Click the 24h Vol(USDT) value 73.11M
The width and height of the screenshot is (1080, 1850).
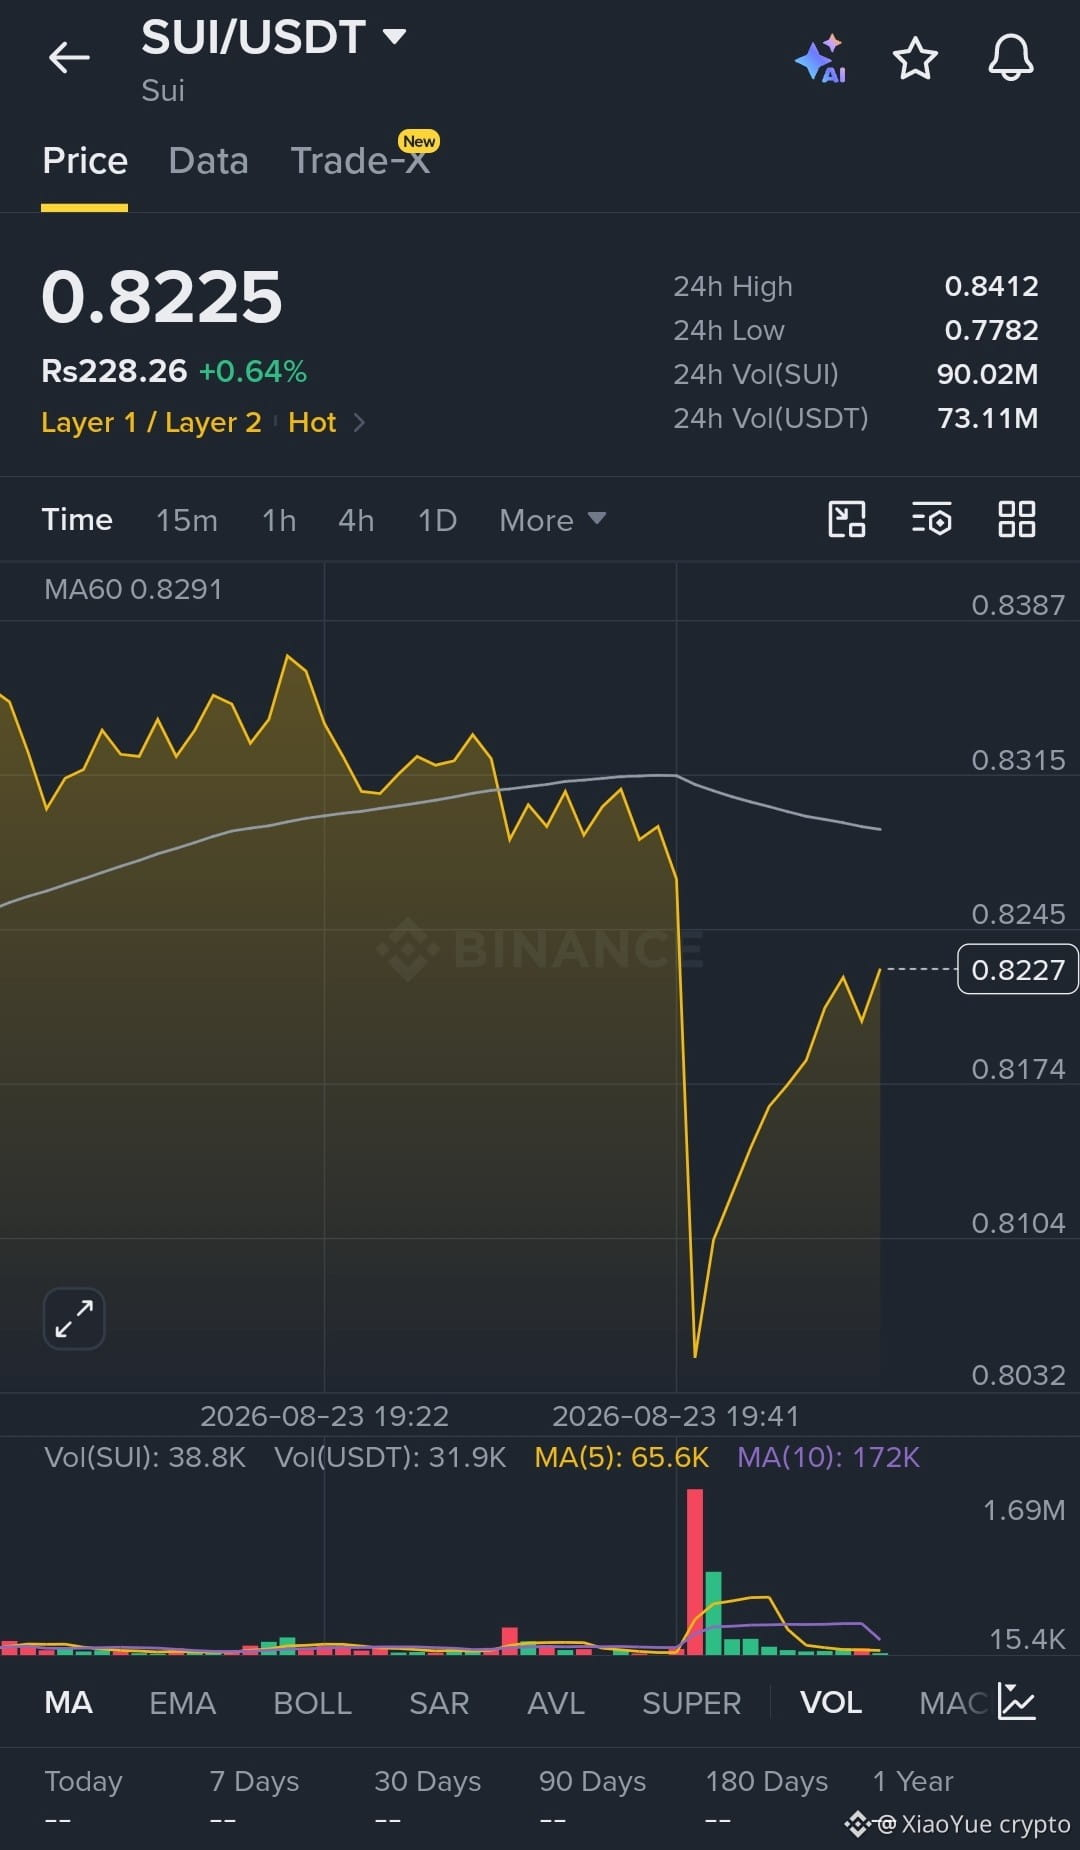[987, 418]
